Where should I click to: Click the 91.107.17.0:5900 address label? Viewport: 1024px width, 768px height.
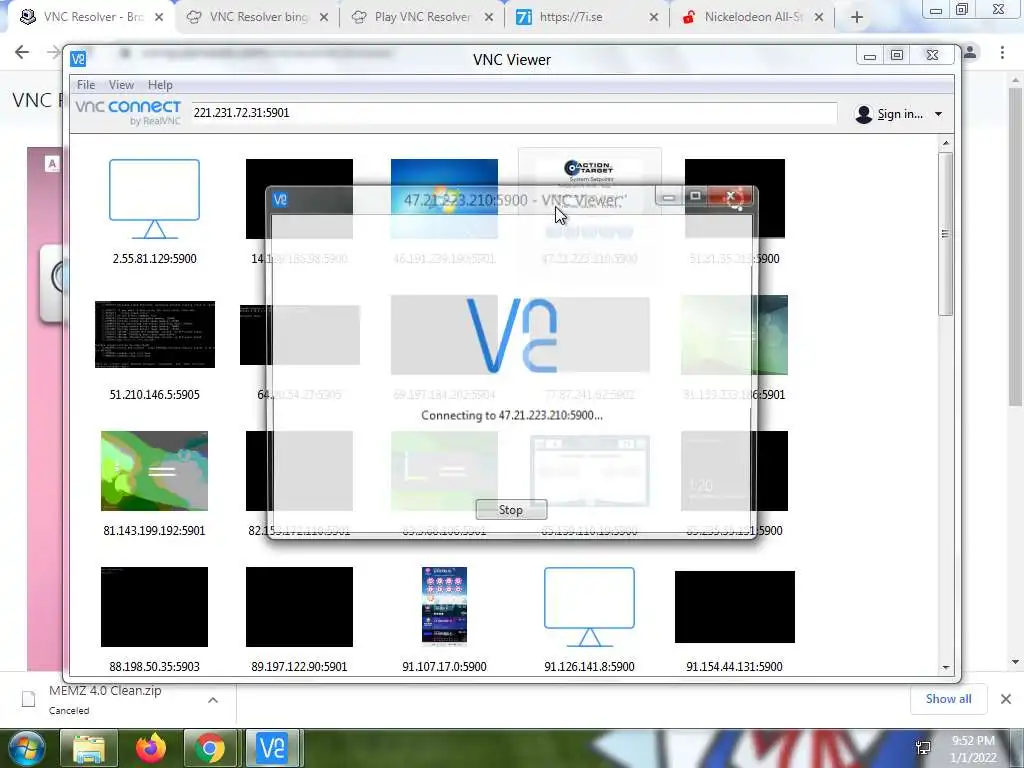[444, 666]
